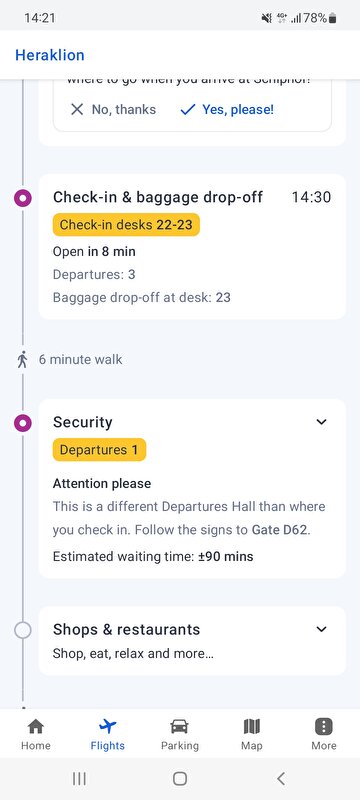Open Parking via the car icon
This screenshot has height=800, width=360.
pos(179,726)
